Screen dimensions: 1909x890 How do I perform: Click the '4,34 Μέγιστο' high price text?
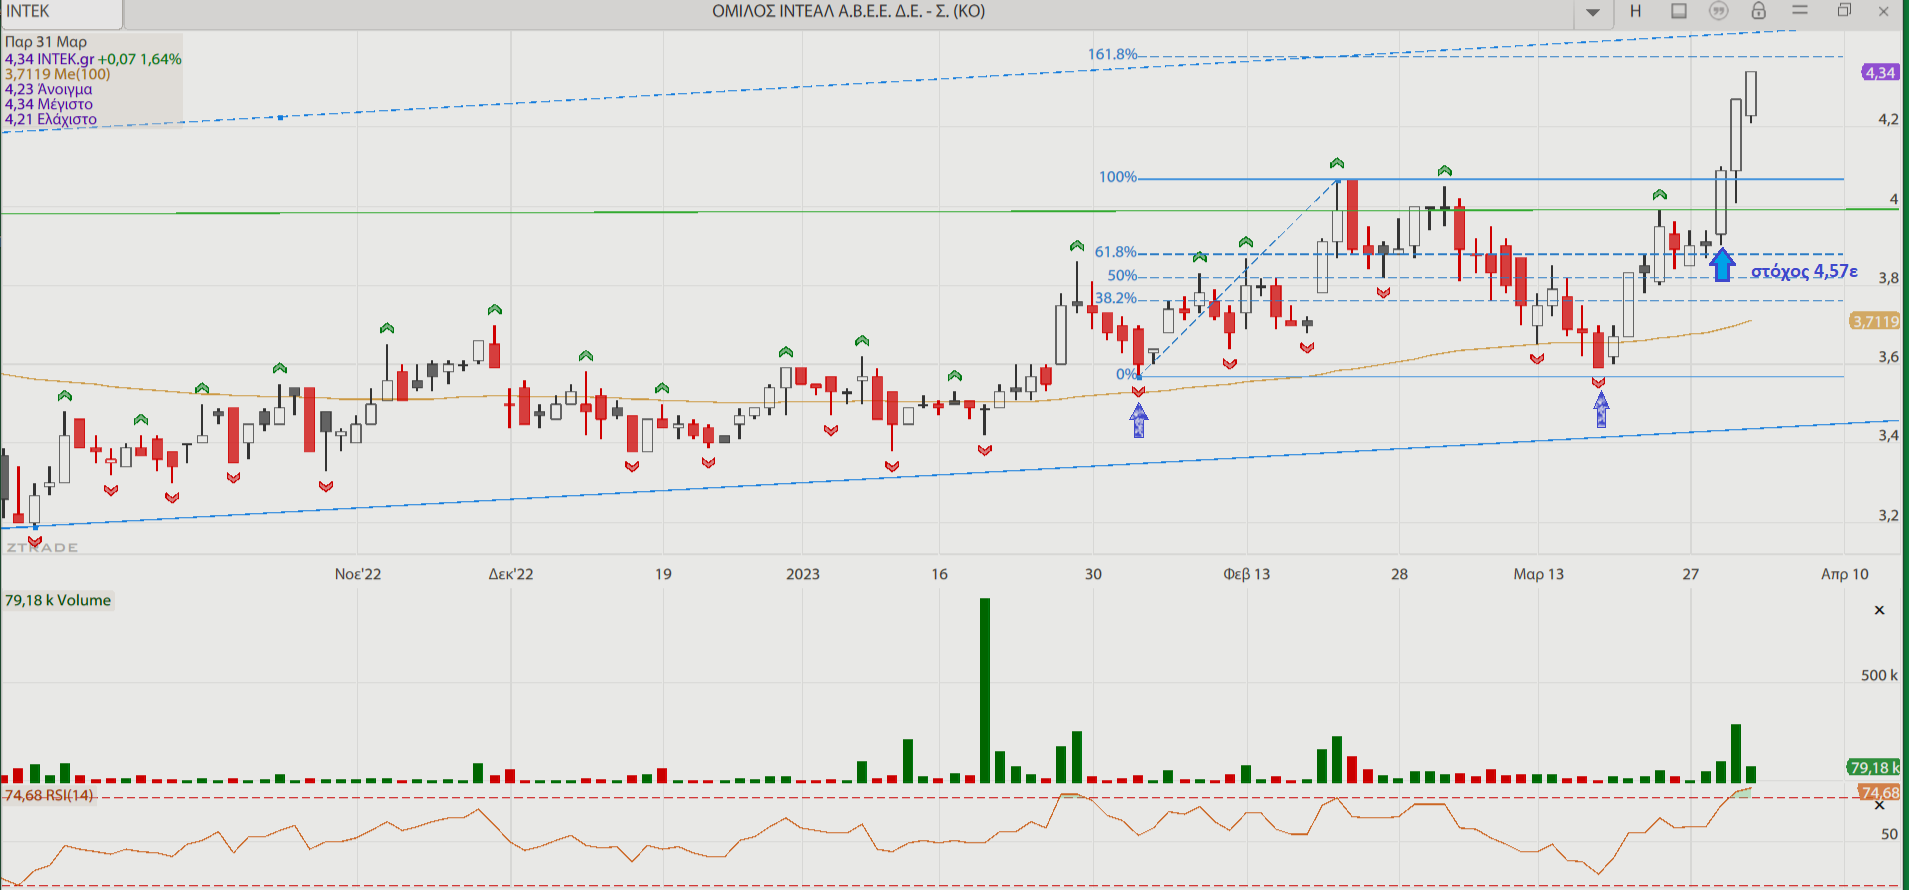(48, 104)
